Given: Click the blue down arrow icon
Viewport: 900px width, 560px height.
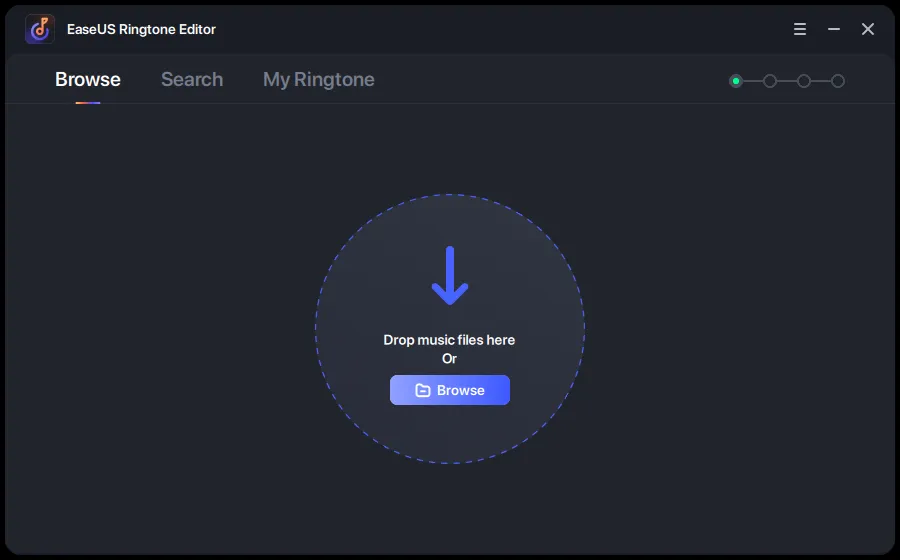Looking at the screenshot, I should click(450, 276).
